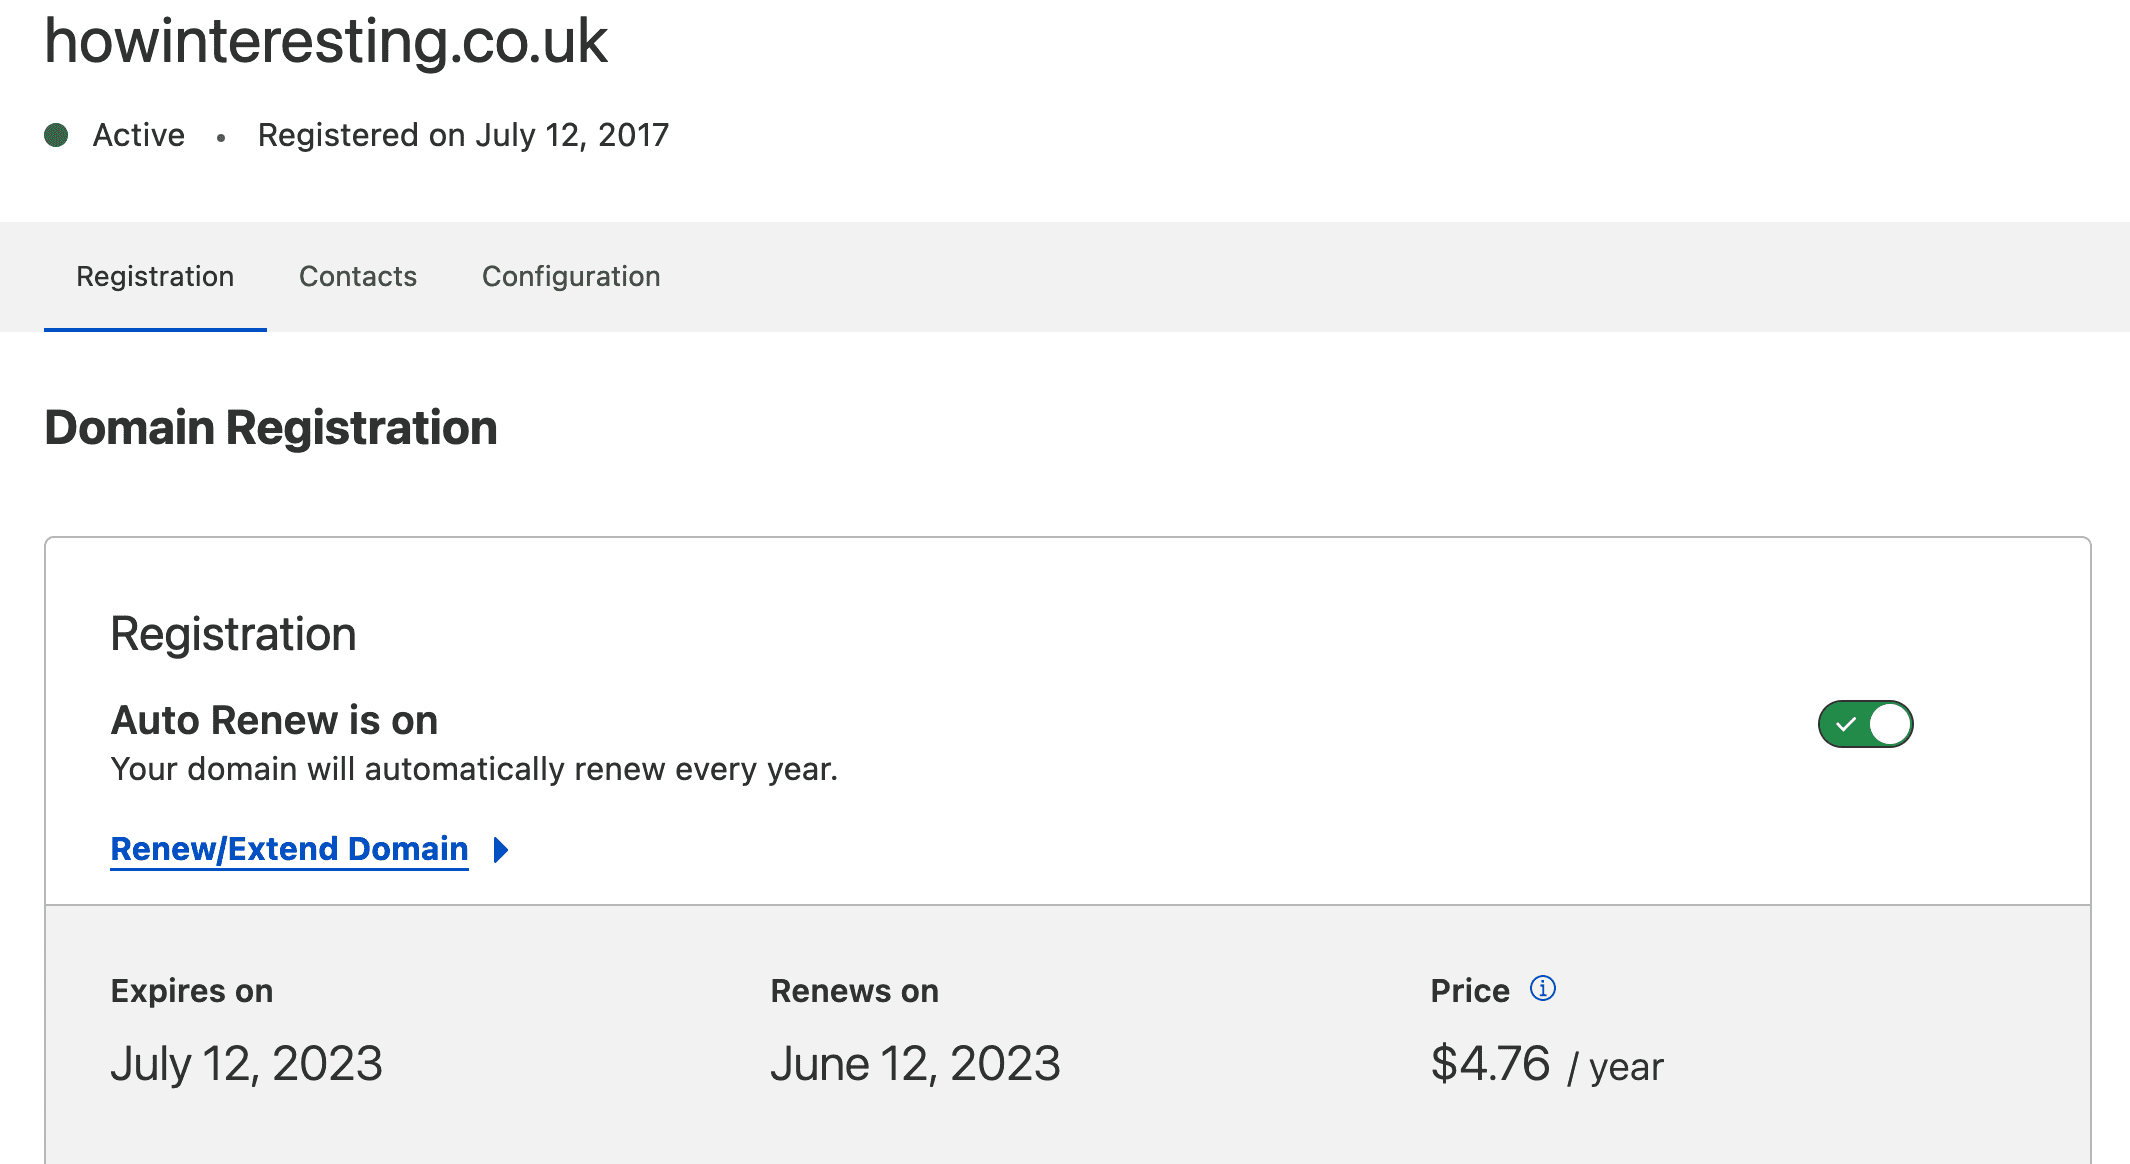Click the "Expires on" label
This screenshot has width=2130, height=1164.
(192, 991)
